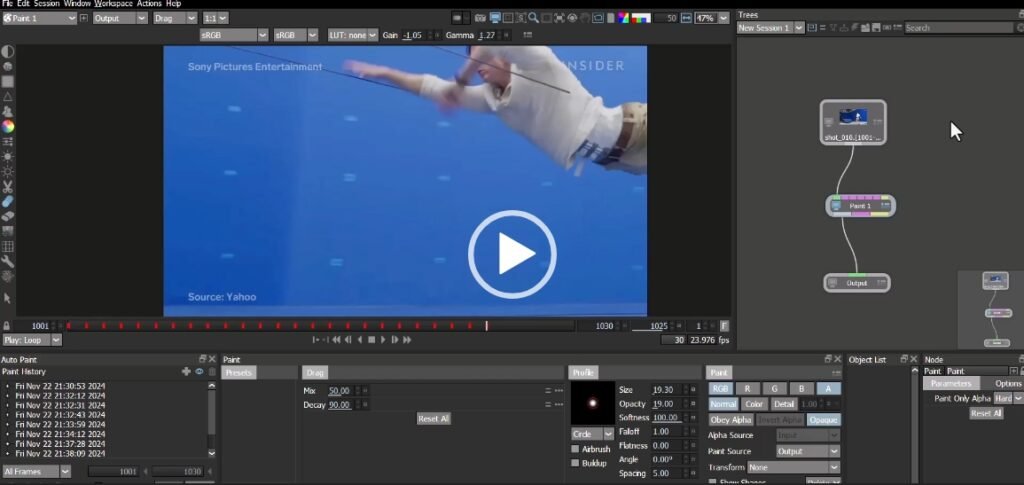This screenshot has width=1024, height=485.
Task: Click the plus icon next to Paint 1 dropdown
Action: pos(83,18)
